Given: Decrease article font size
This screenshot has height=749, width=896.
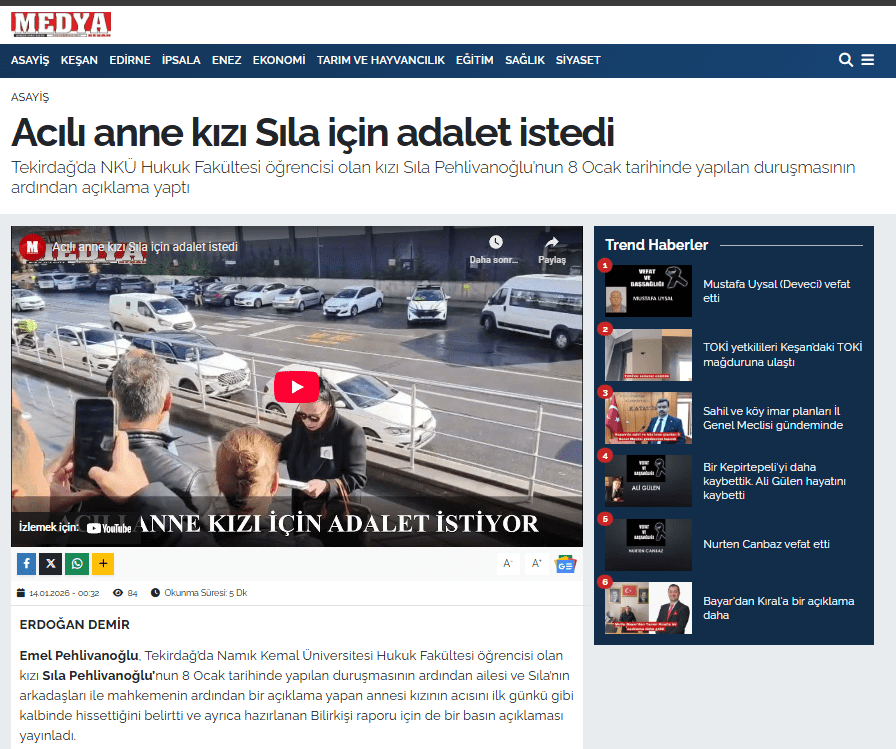Looking at the screenshot, I should 508,564.
